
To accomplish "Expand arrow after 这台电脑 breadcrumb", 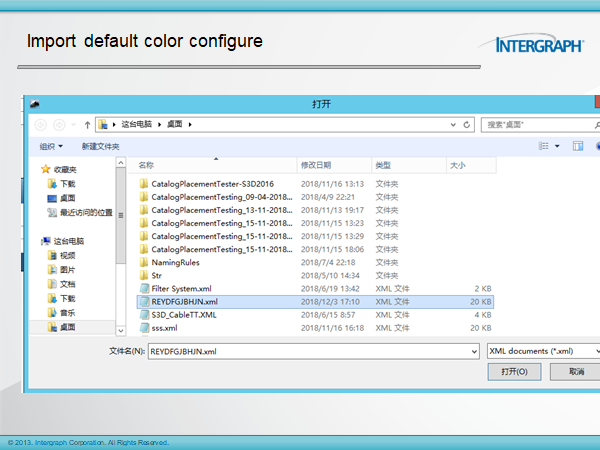I will (160, 124).
